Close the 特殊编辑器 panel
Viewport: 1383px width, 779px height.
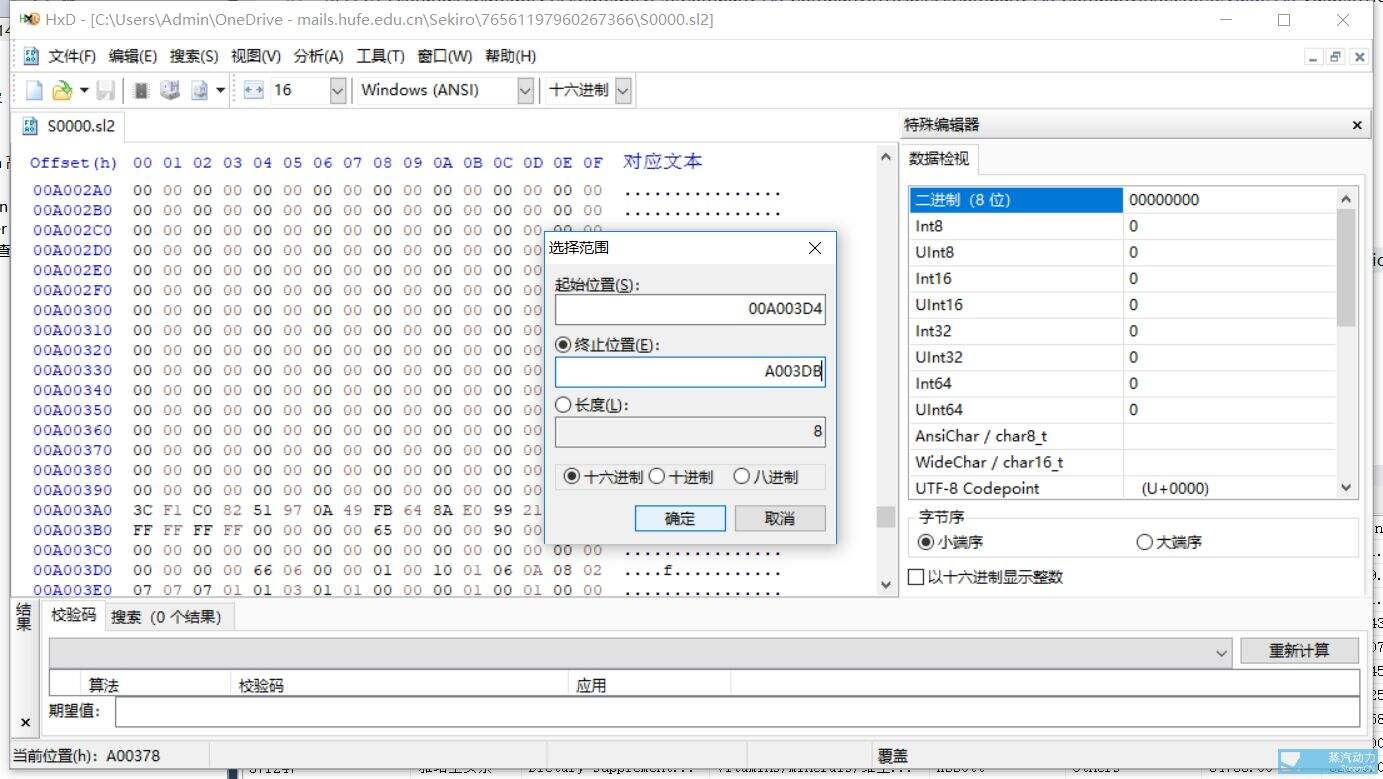tap(1357, 125)
